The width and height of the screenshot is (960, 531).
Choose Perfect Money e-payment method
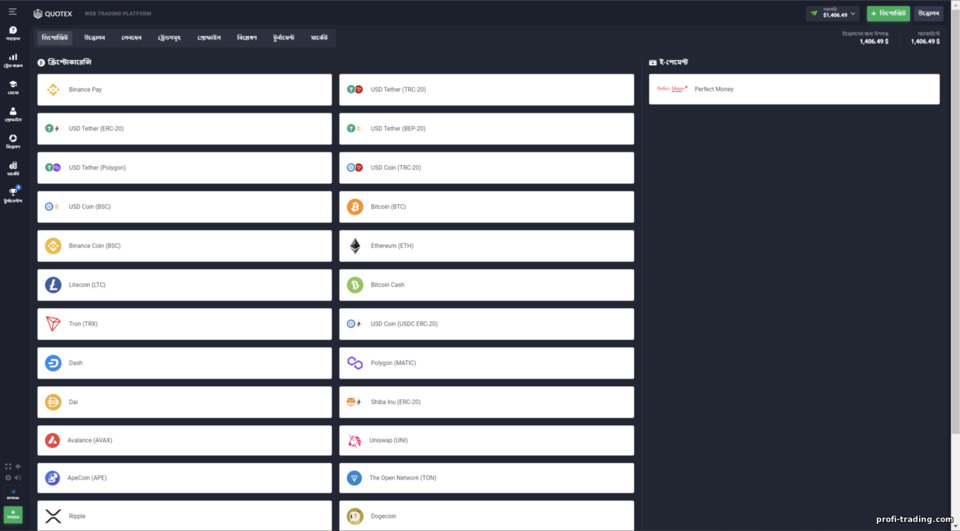794,89
